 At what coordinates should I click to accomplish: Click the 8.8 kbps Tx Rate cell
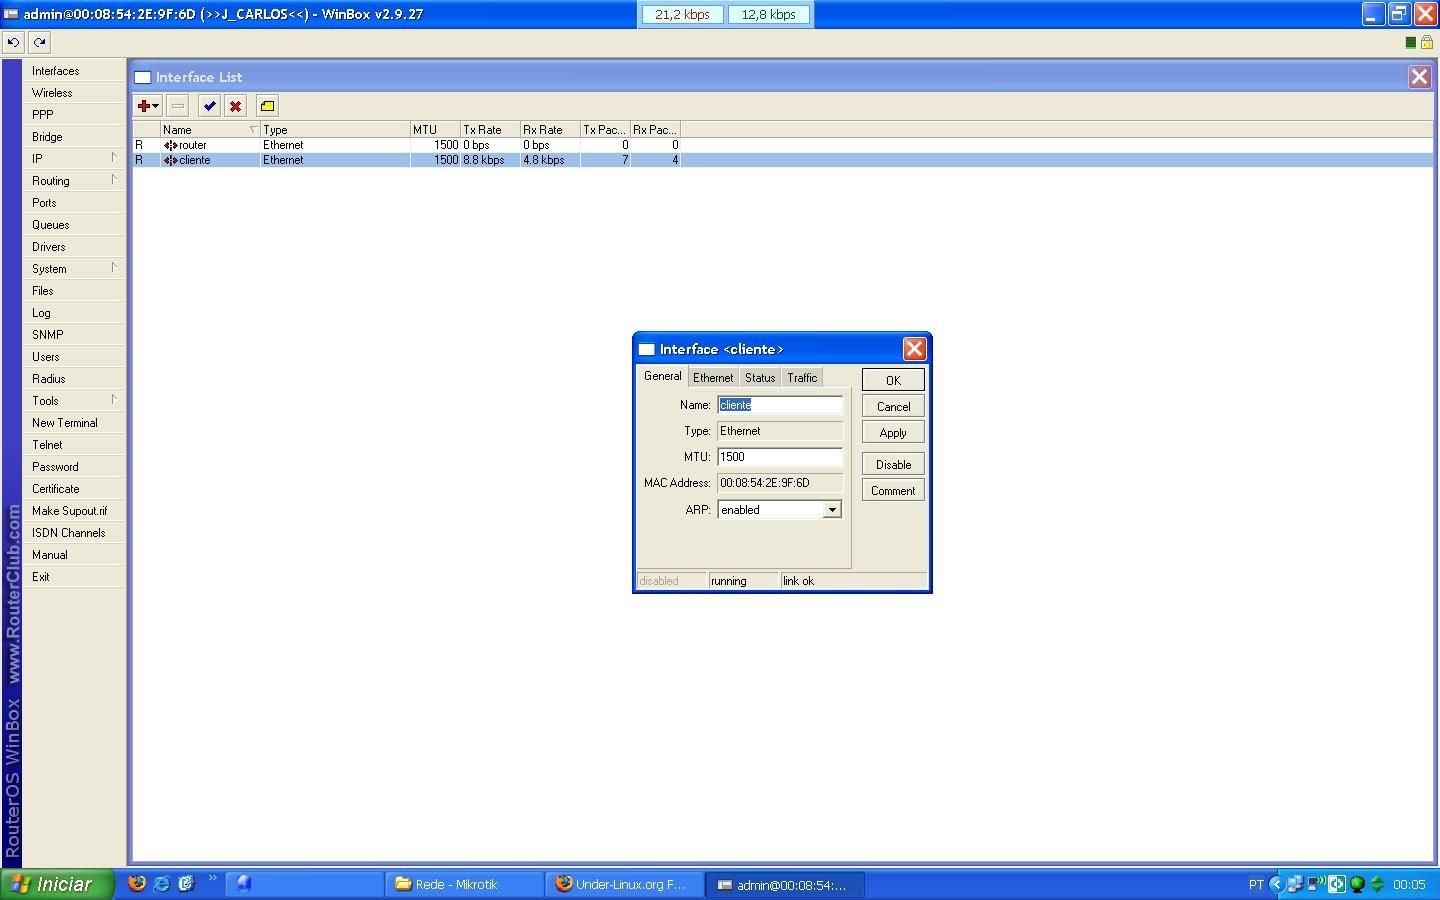click(490, 160)
